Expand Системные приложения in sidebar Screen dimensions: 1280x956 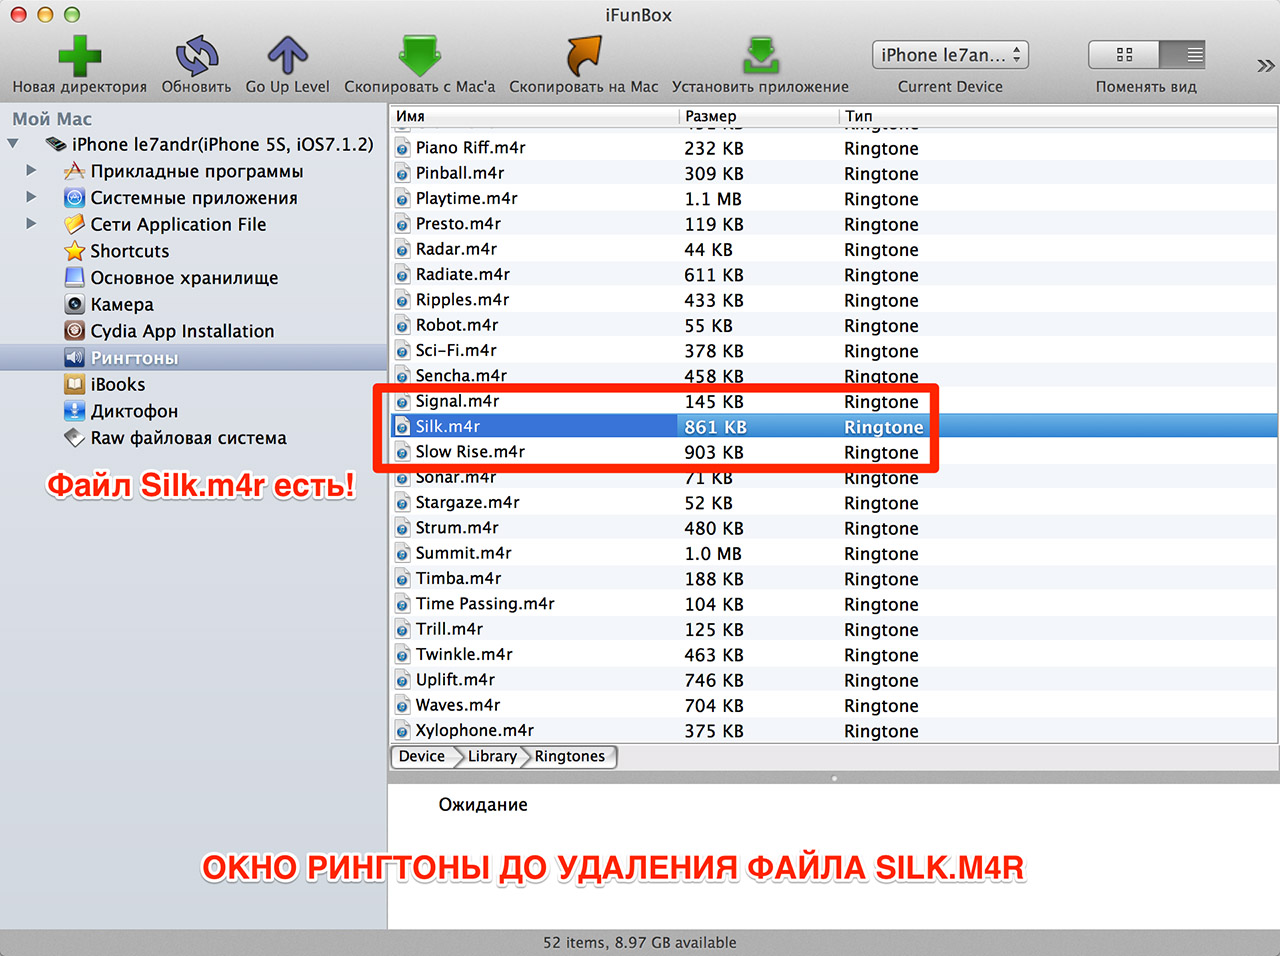31,197
